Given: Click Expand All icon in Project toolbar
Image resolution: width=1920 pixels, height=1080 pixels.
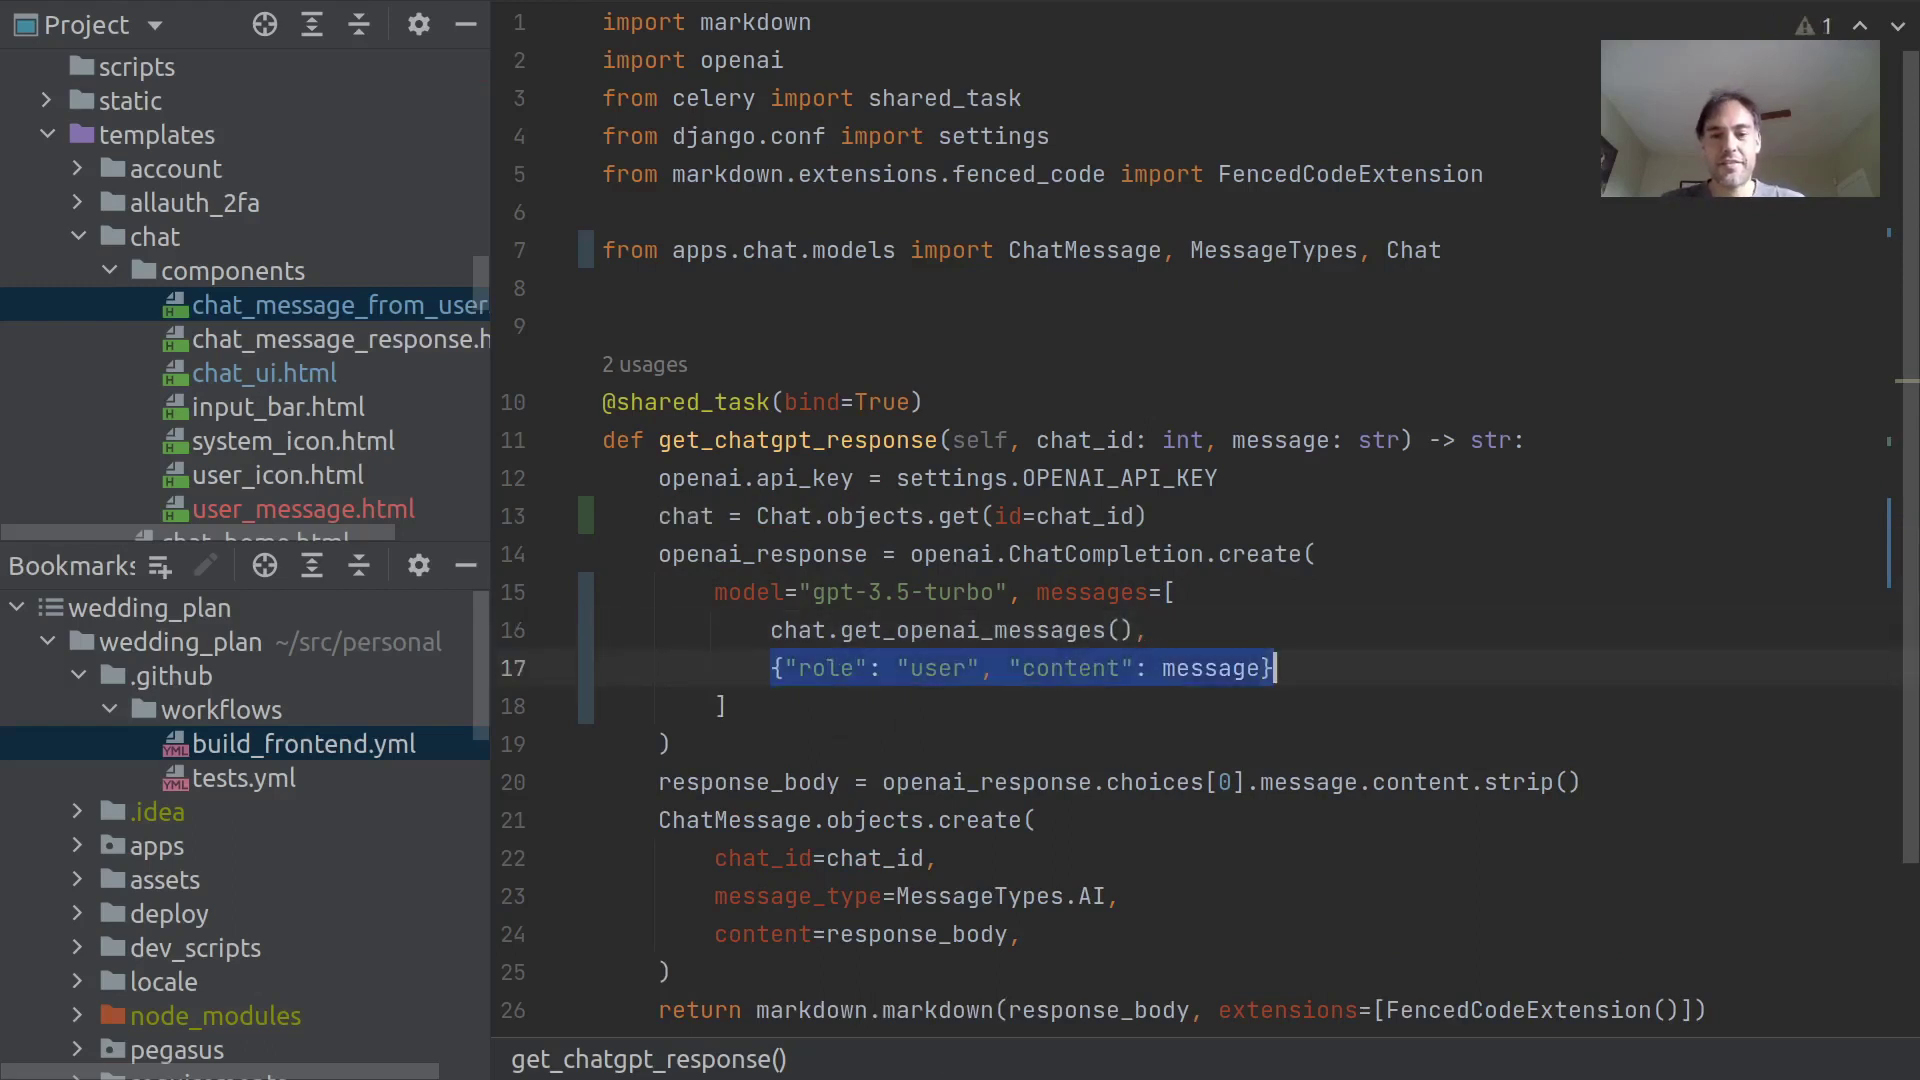Looking at the screenshot, I should (312, 25).
